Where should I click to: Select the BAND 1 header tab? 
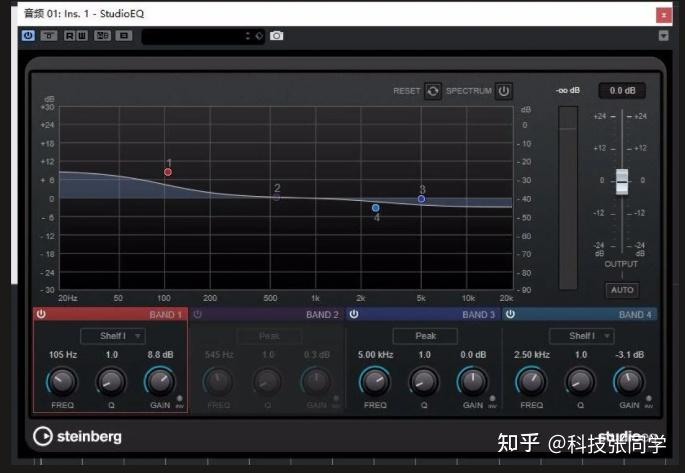(111, 314)
